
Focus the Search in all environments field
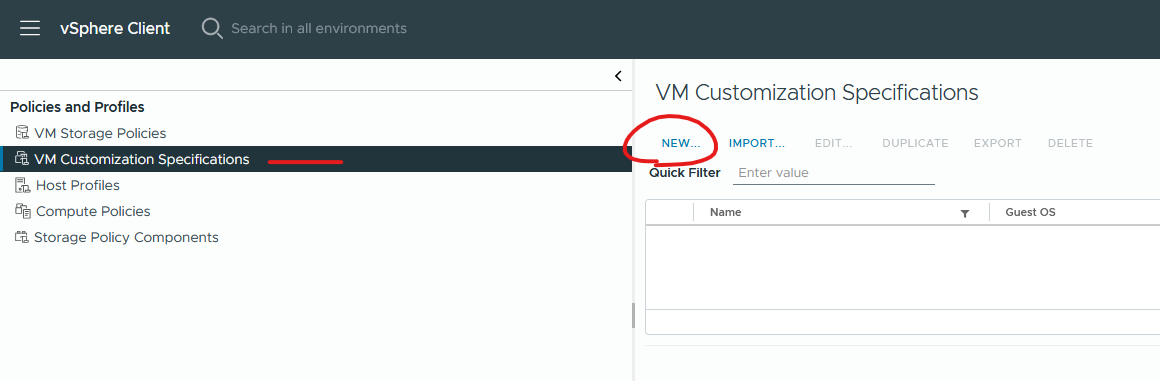[319, 29]
